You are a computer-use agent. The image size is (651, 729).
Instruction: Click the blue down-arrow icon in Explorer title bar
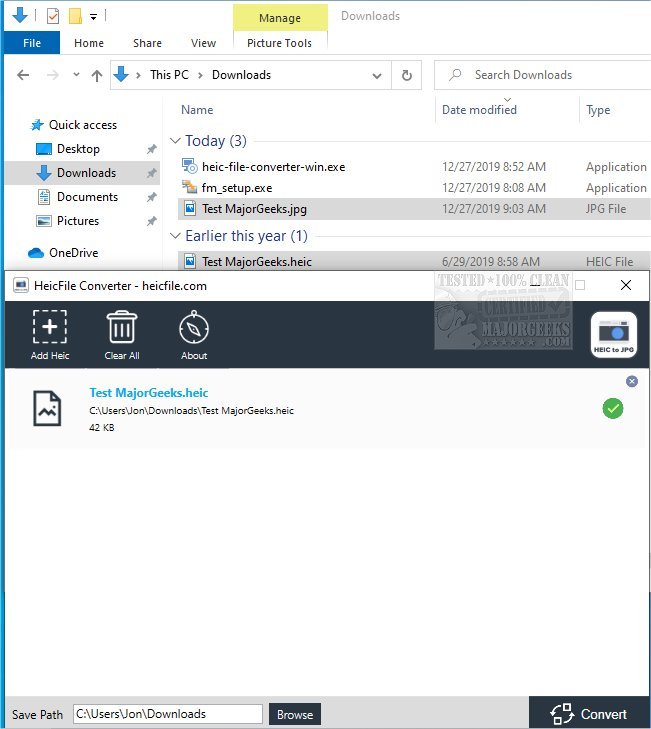tap(20, 15)
